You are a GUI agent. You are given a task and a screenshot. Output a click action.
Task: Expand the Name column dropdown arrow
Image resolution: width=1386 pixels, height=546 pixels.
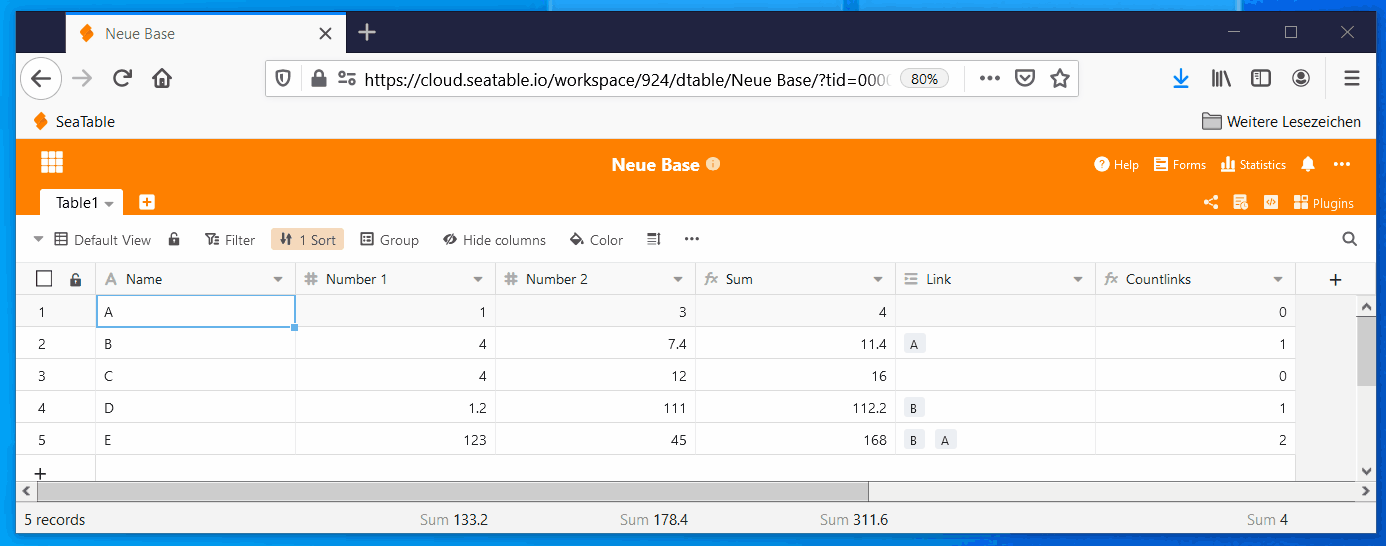[x=278, y=280]
